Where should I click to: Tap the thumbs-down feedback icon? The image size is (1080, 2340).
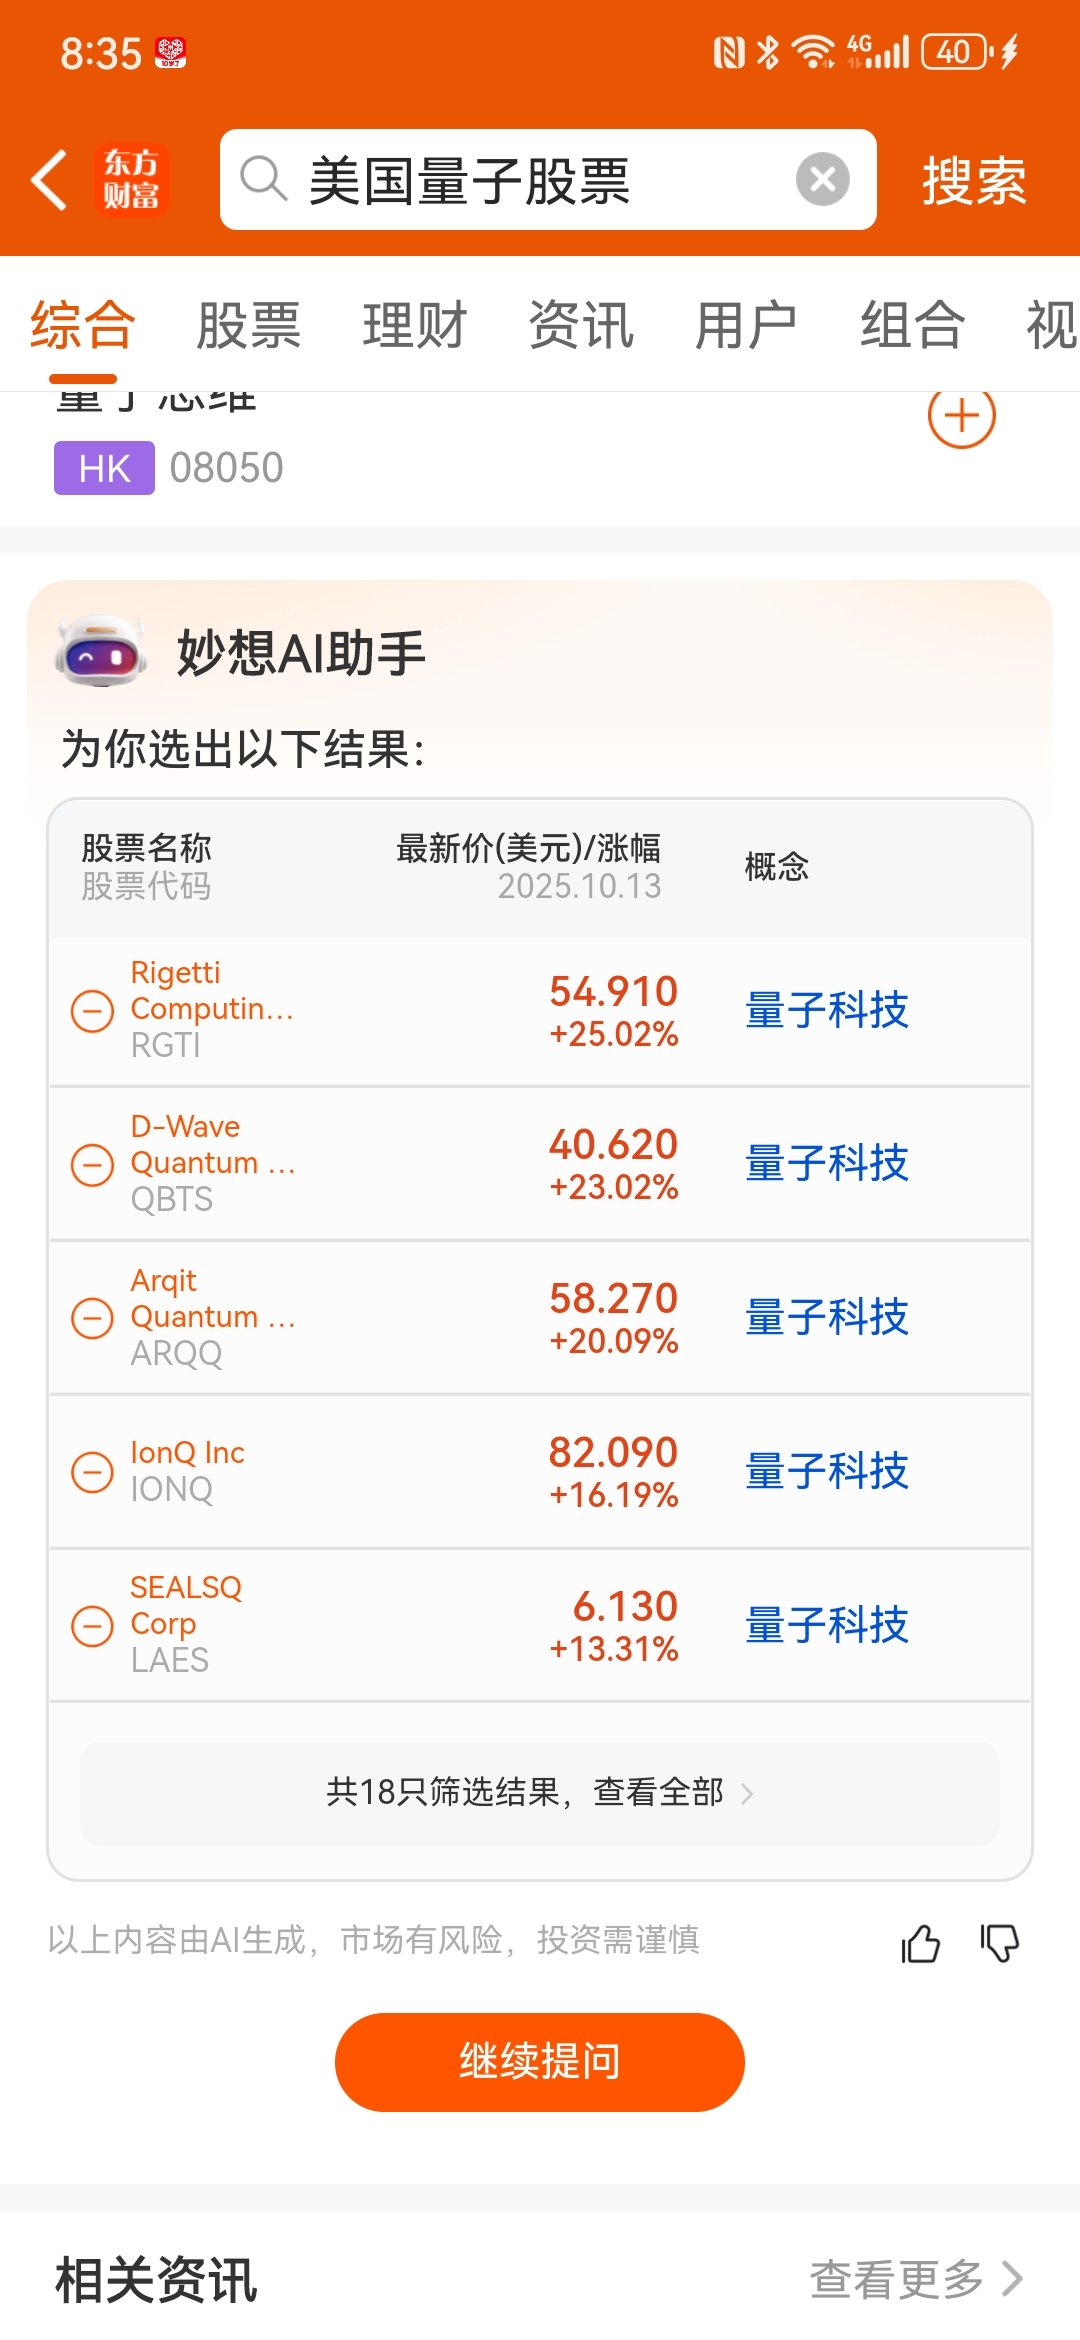[x=999, y=1943]
